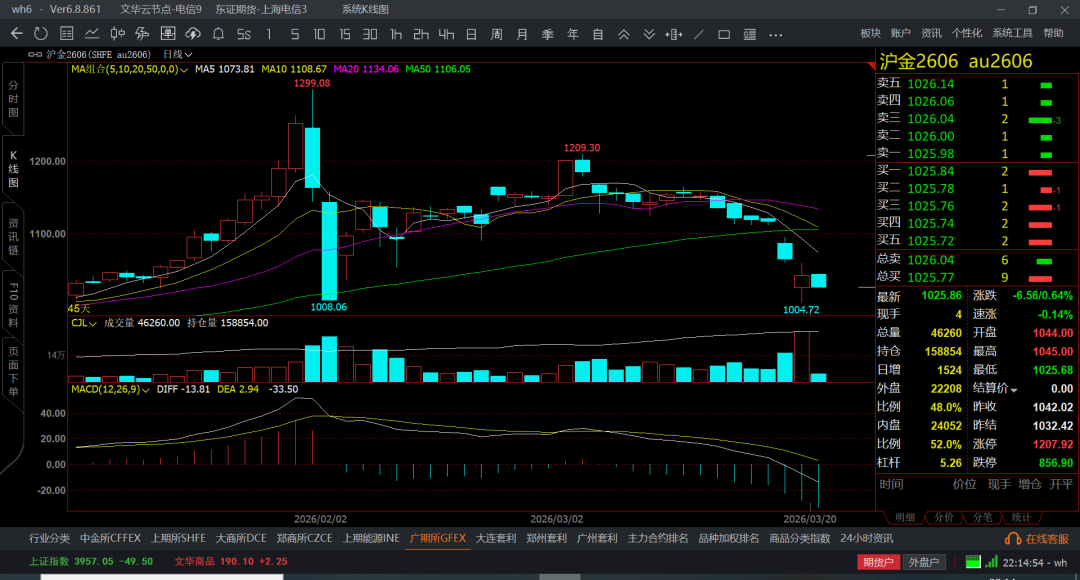Select 广期所GFEX exchange tab
Screen dimensions: 1080x580
click(x=437, y=538)
